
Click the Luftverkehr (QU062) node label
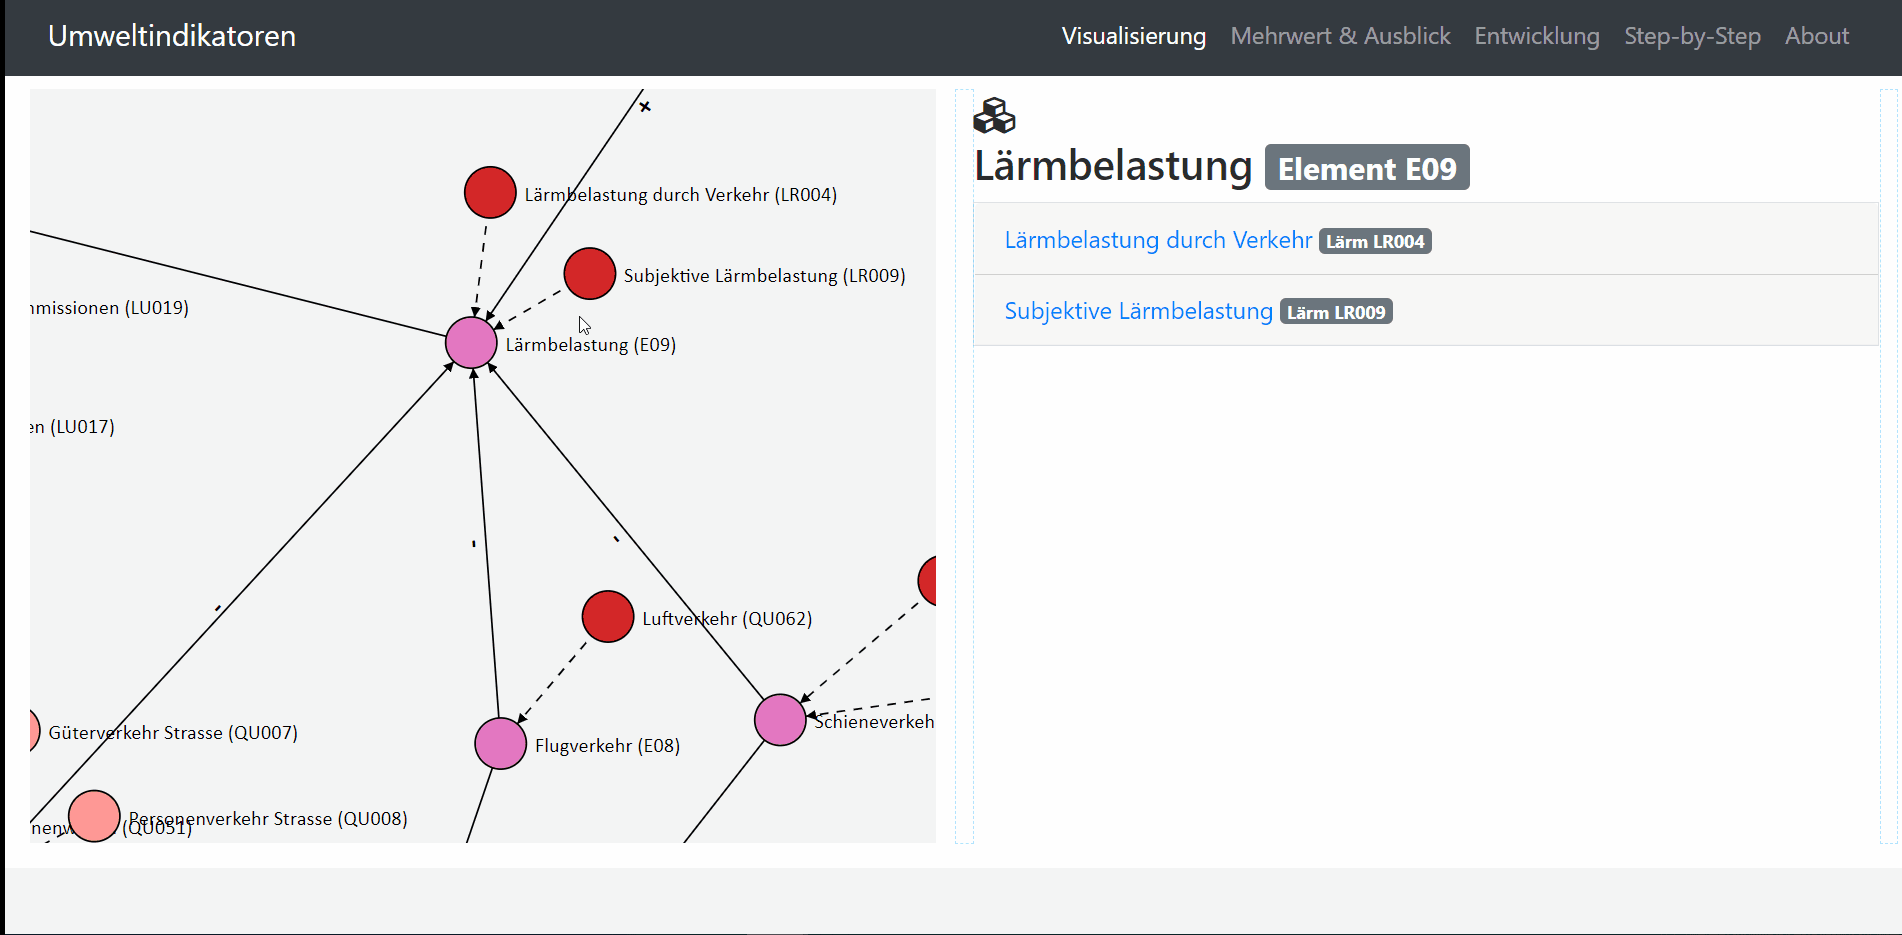pyautogui.click(x=727, y=619)
